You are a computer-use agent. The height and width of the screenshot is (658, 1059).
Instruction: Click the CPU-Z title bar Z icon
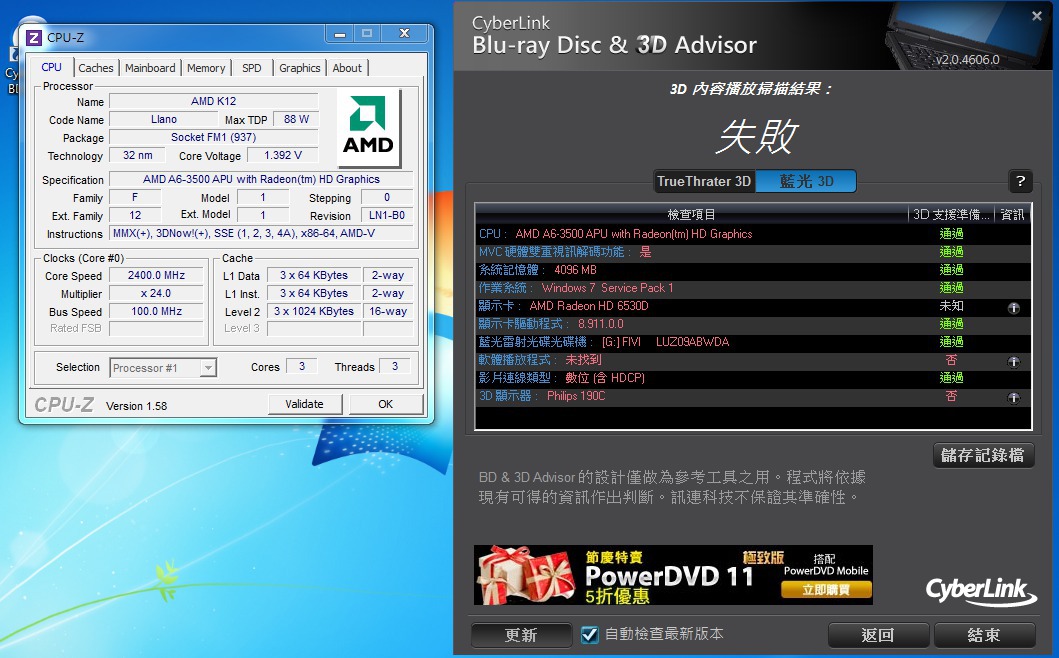click(x=34, y=38)
